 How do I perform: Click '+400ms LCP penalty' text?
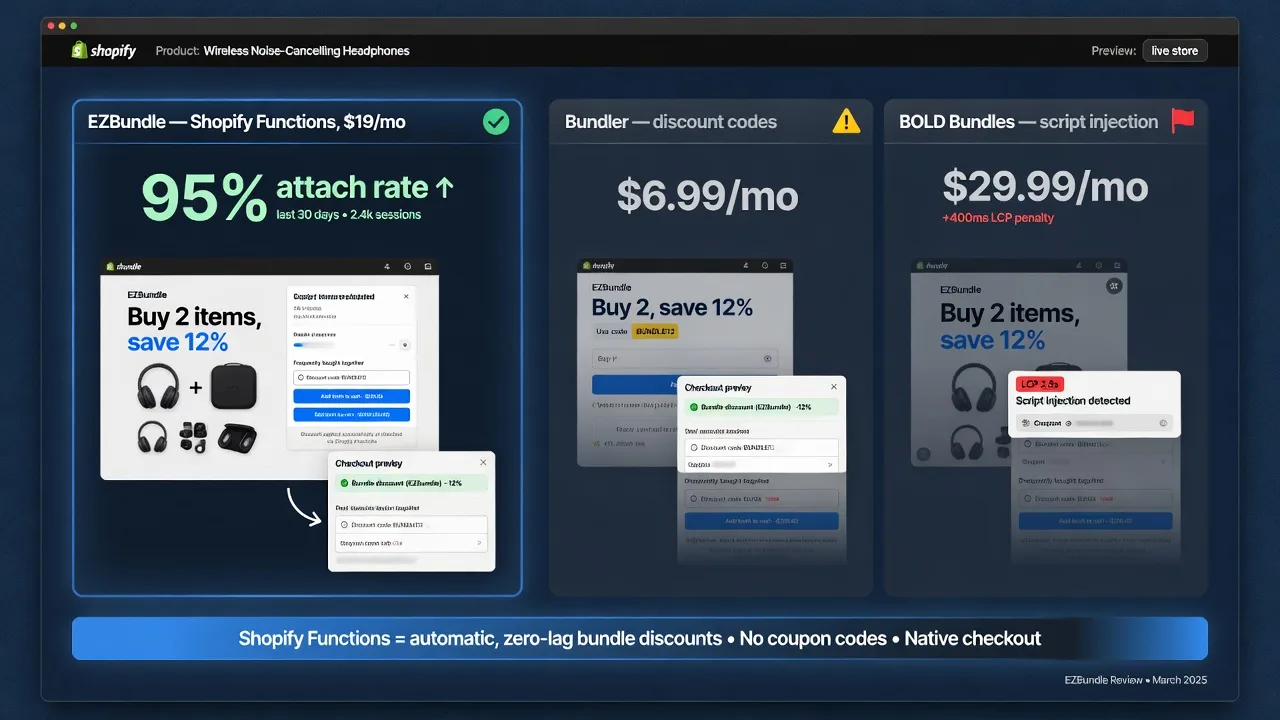pos(998,218)
